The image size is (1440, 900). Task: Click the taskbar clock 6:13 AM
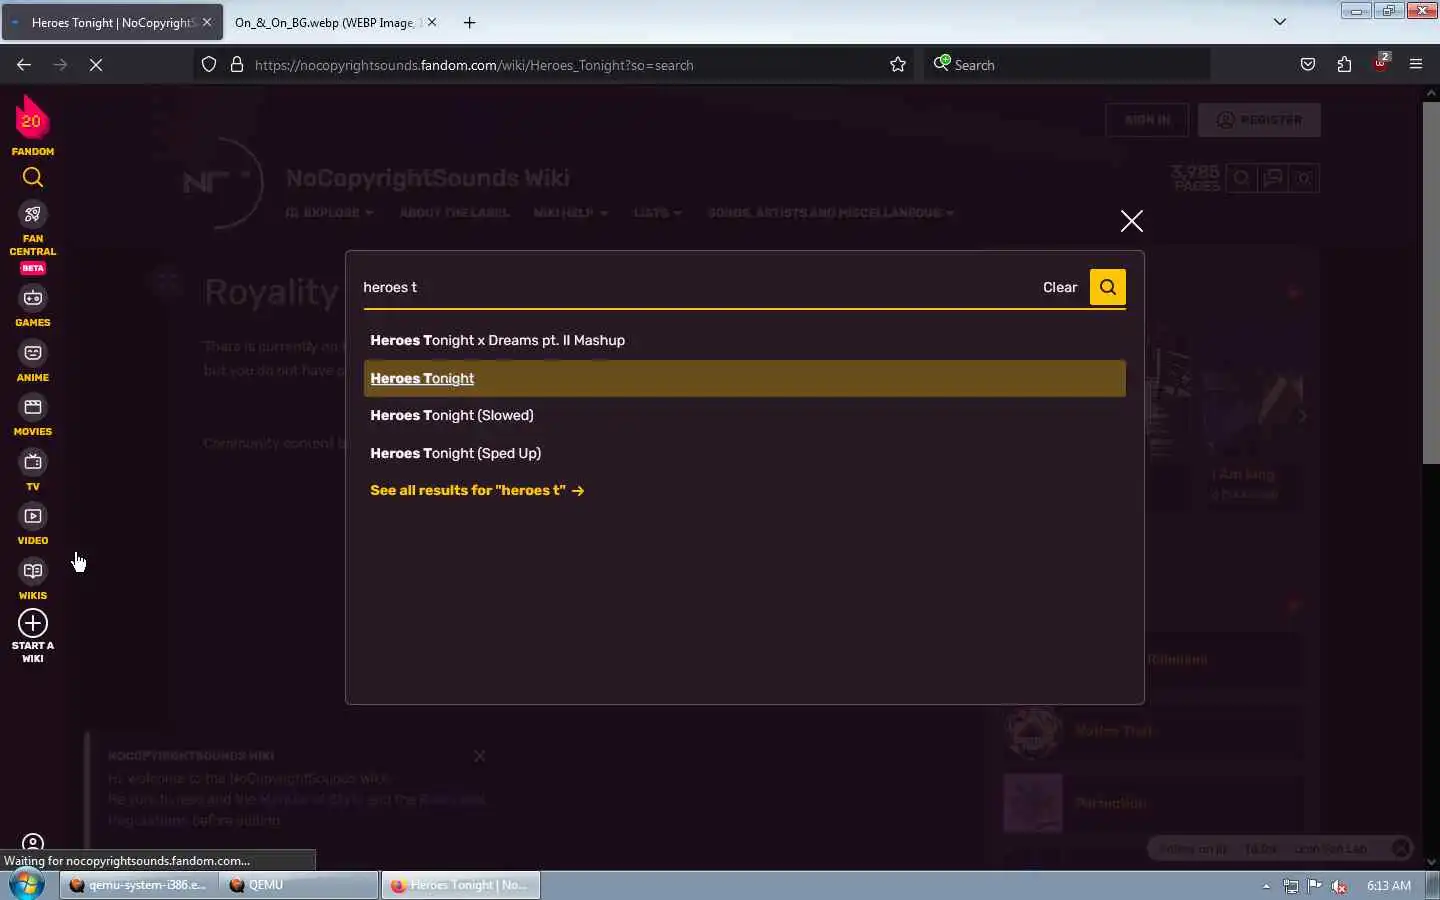1389,886
